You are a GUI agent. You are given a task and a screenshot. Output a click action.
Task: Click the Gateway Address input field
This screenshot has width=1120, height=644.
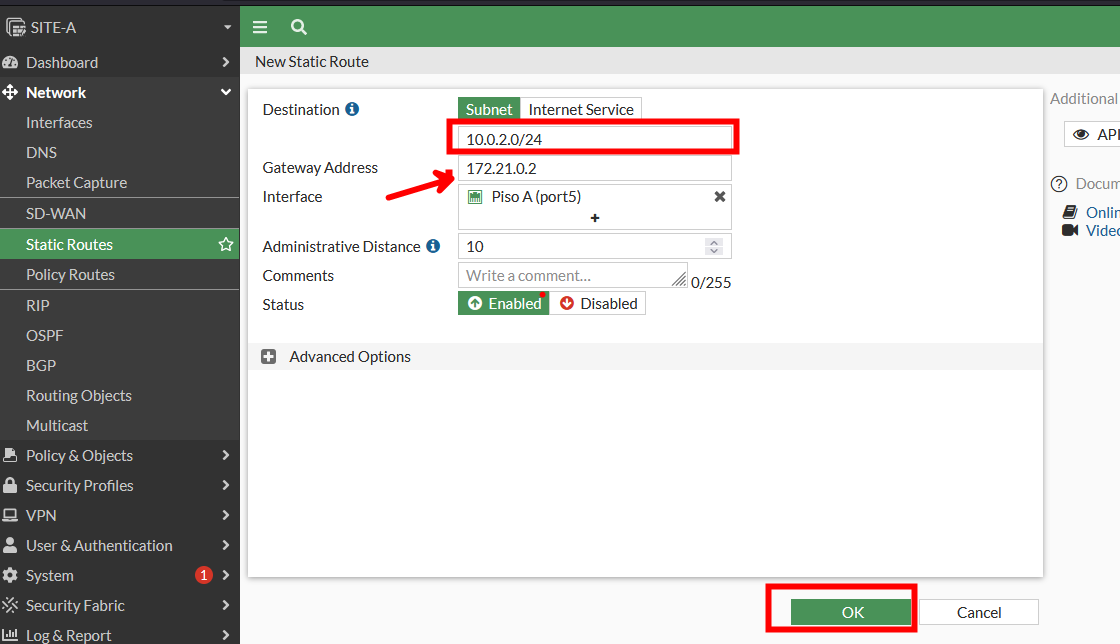tap(594, 168)
